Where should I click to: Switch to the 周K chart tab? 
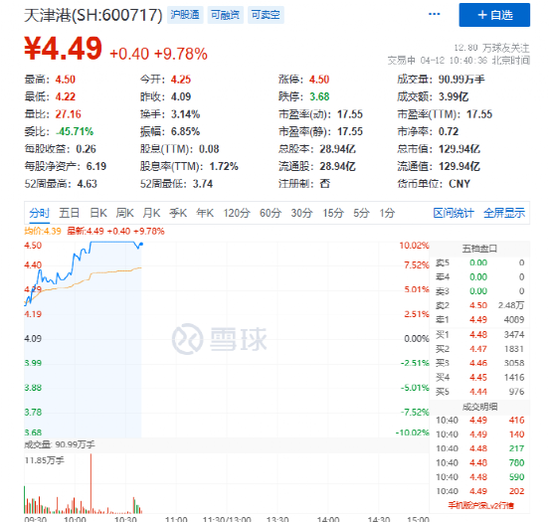tap(125, 213)
